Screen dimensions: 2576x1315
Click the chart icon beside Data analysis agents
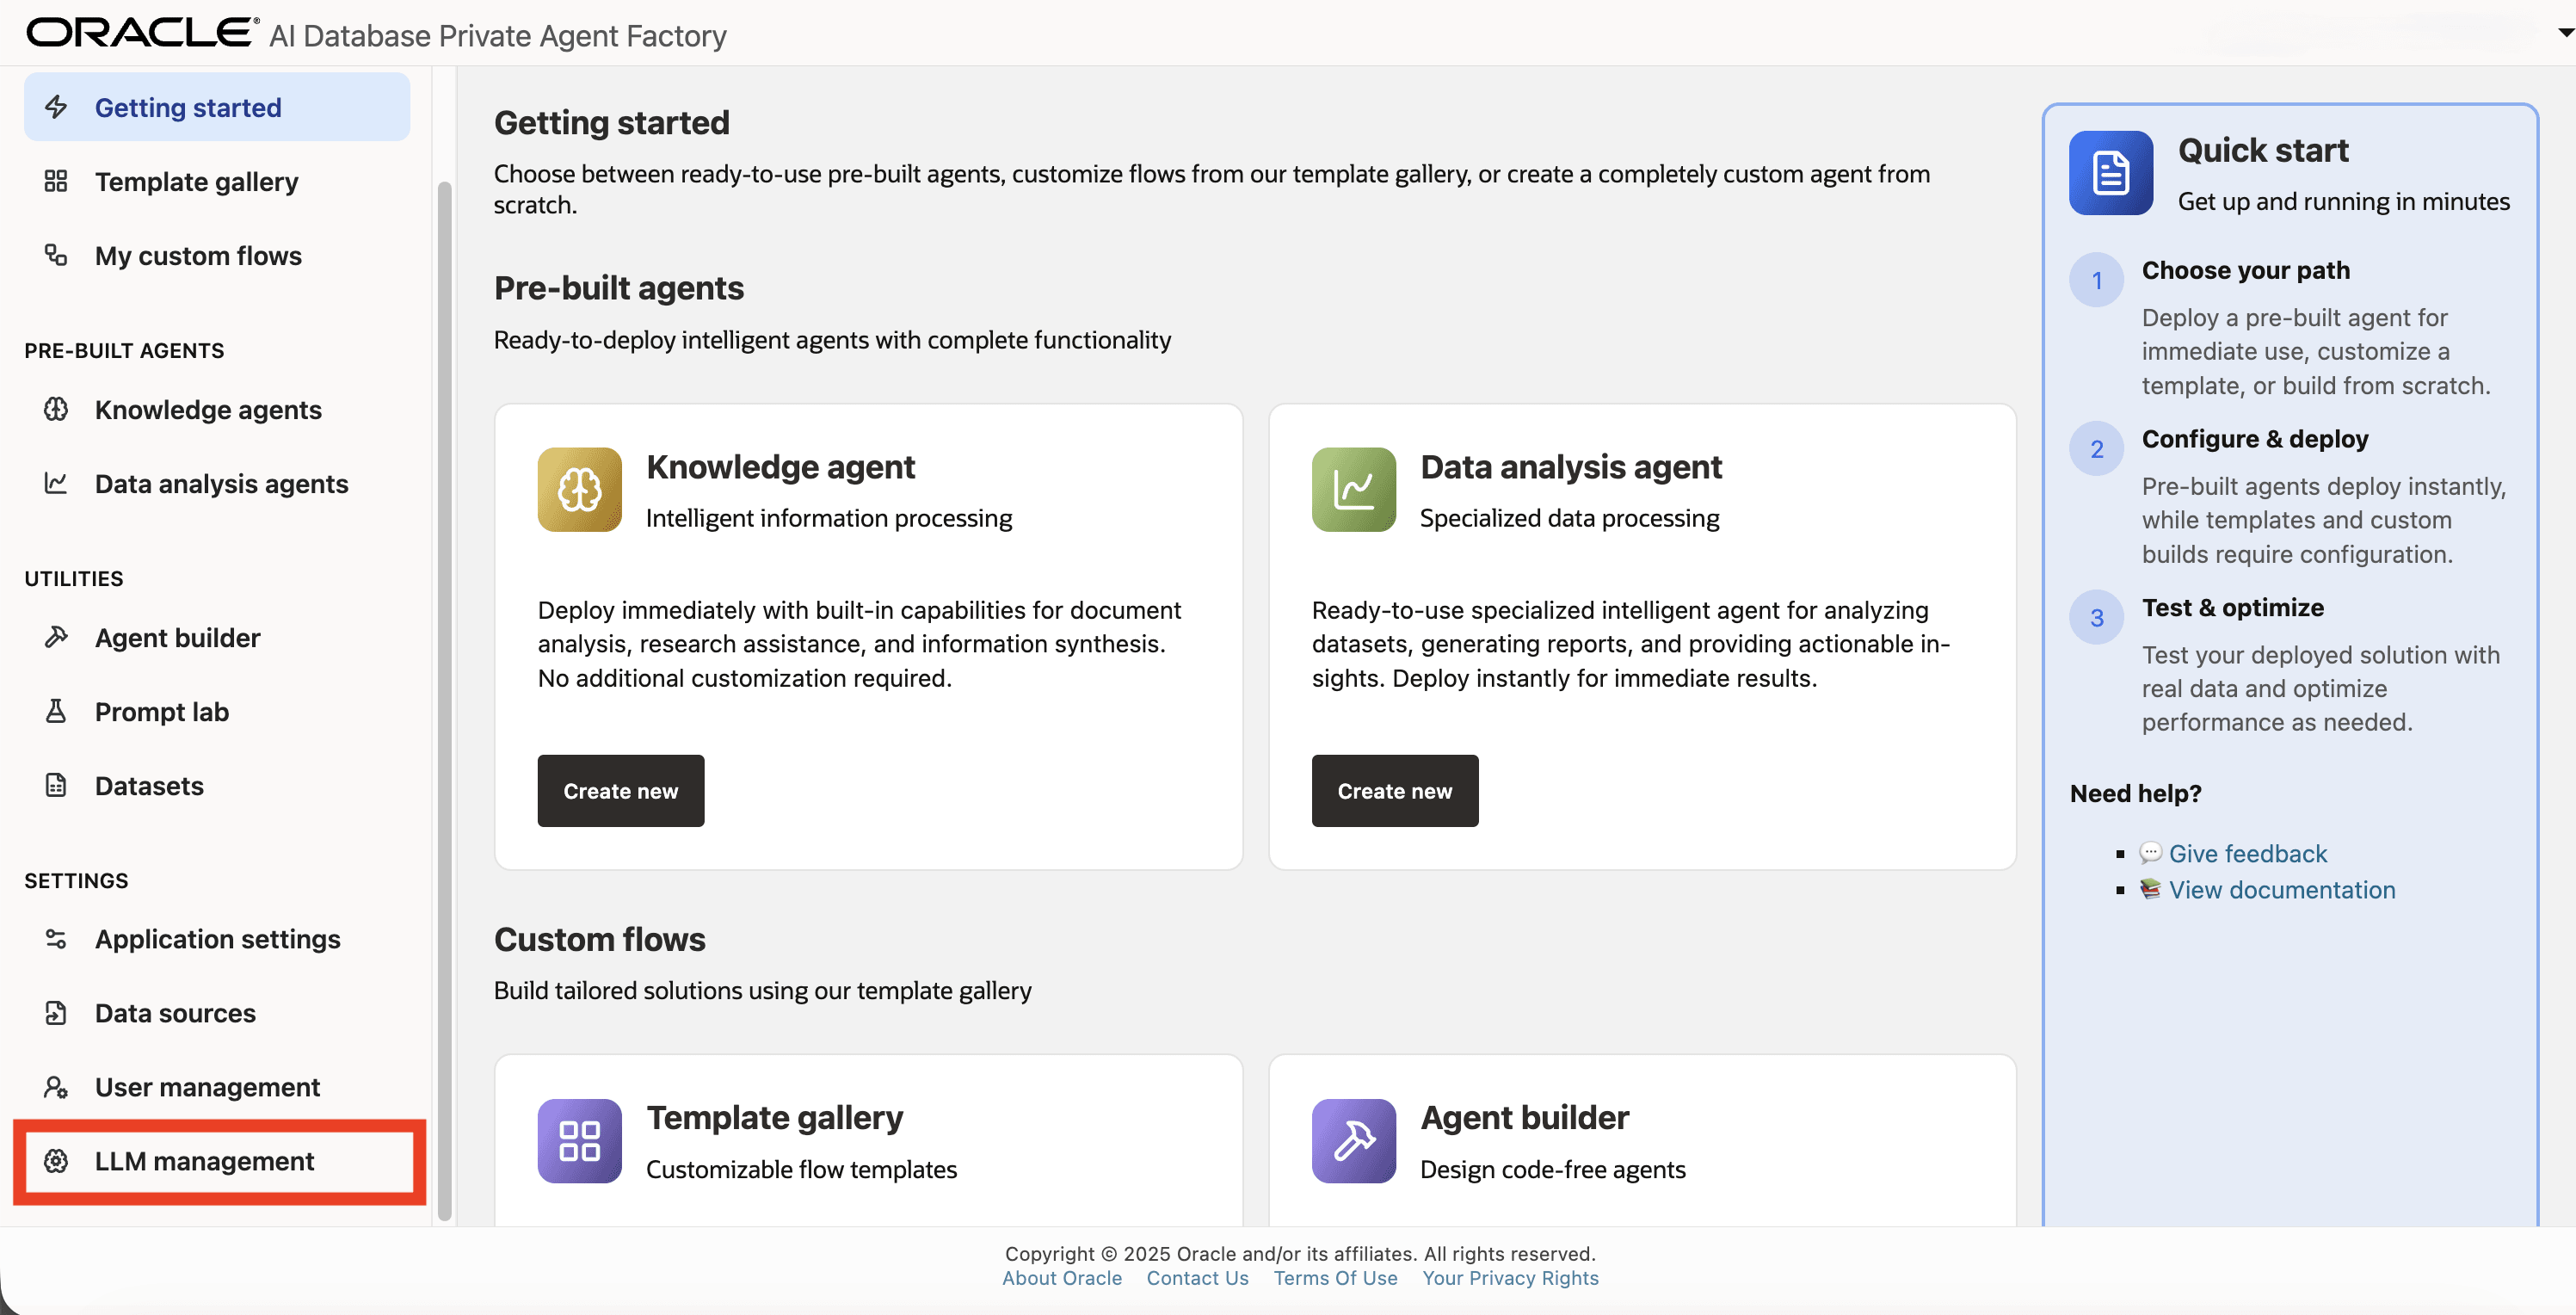(x=56, y=483)
